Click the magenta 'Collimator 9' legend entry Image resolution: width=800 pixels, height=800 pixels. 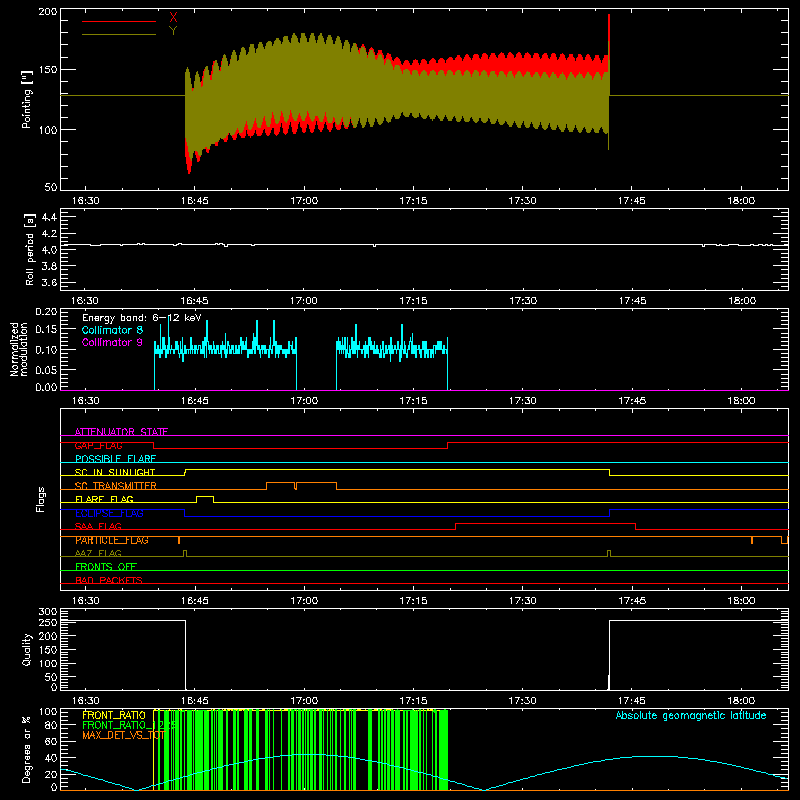pyautogui.click(x=112, y=342)
